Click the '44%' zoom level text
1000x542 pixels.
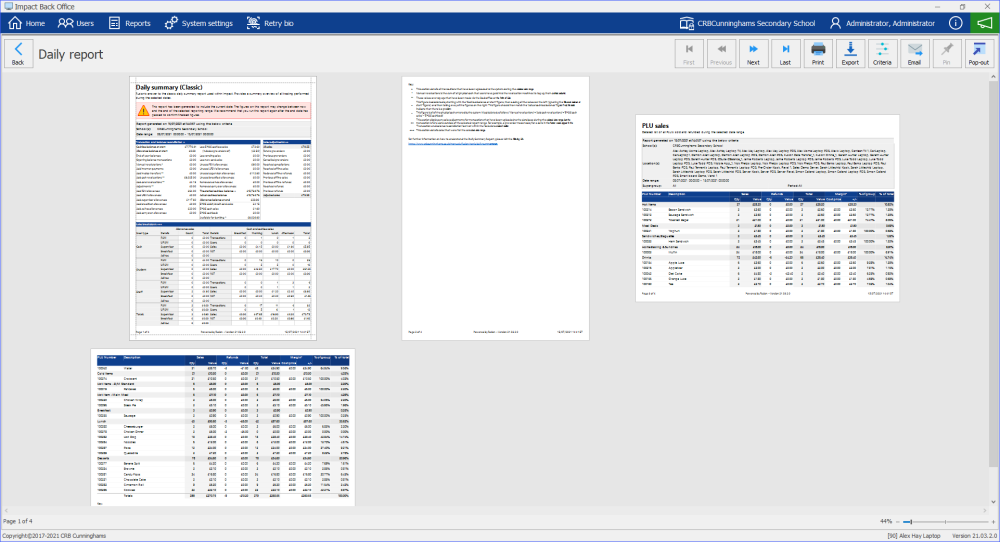click(x=885, y=522)
